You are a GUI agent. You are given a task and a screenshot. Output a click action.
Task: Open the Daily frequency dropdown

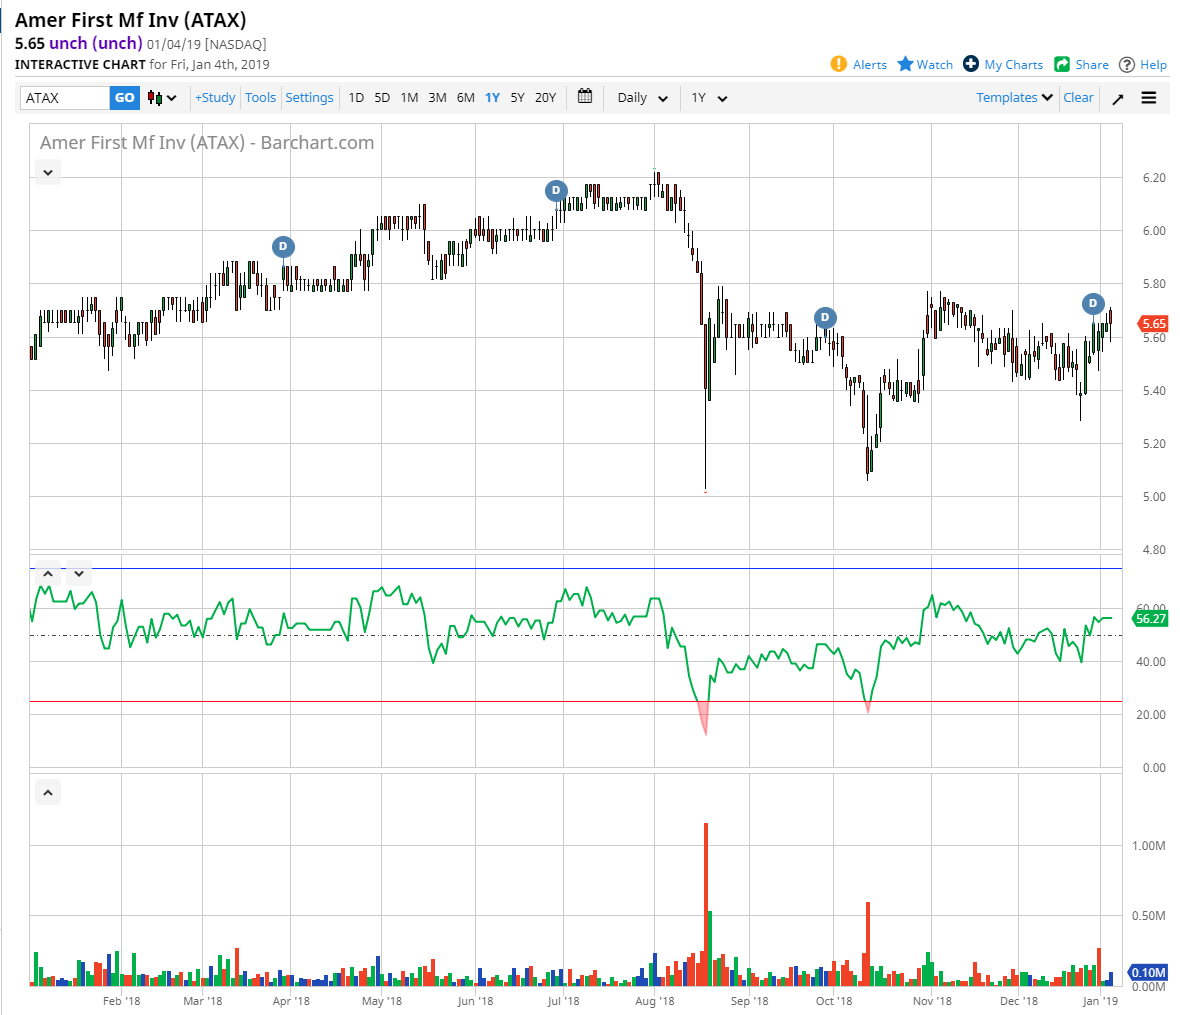tap(642, 98)
